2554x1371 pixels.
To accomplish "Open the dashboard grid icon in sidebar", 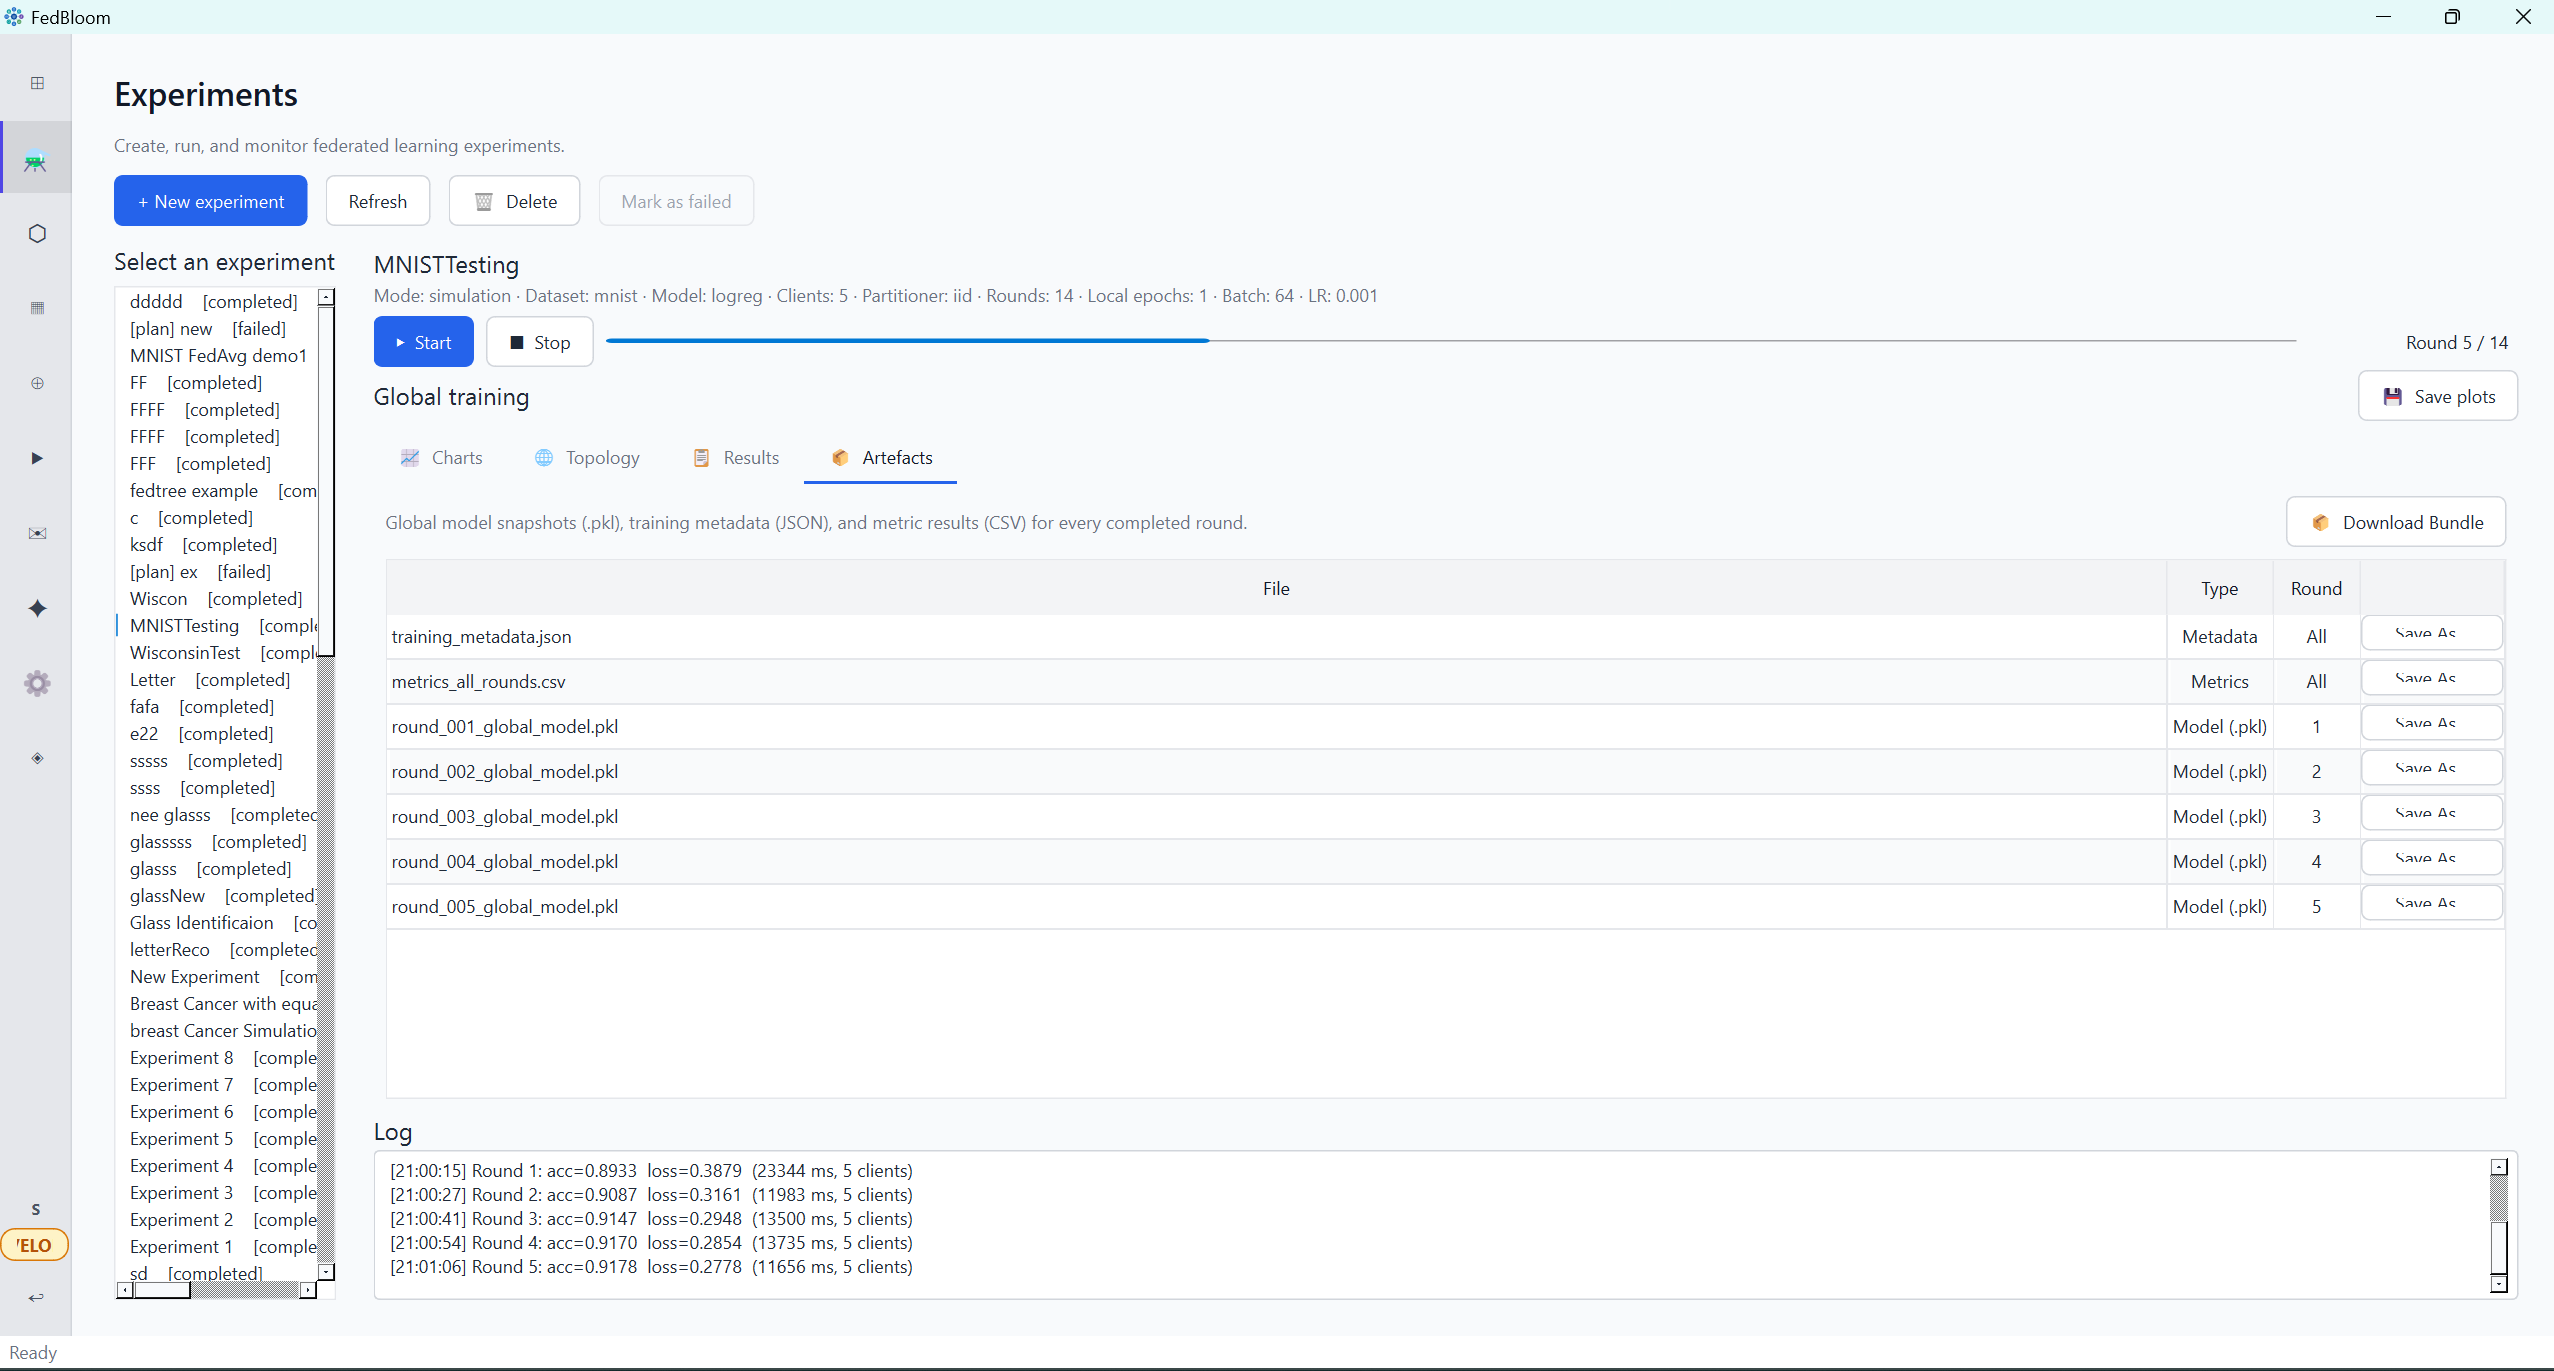I will point(37,83).
